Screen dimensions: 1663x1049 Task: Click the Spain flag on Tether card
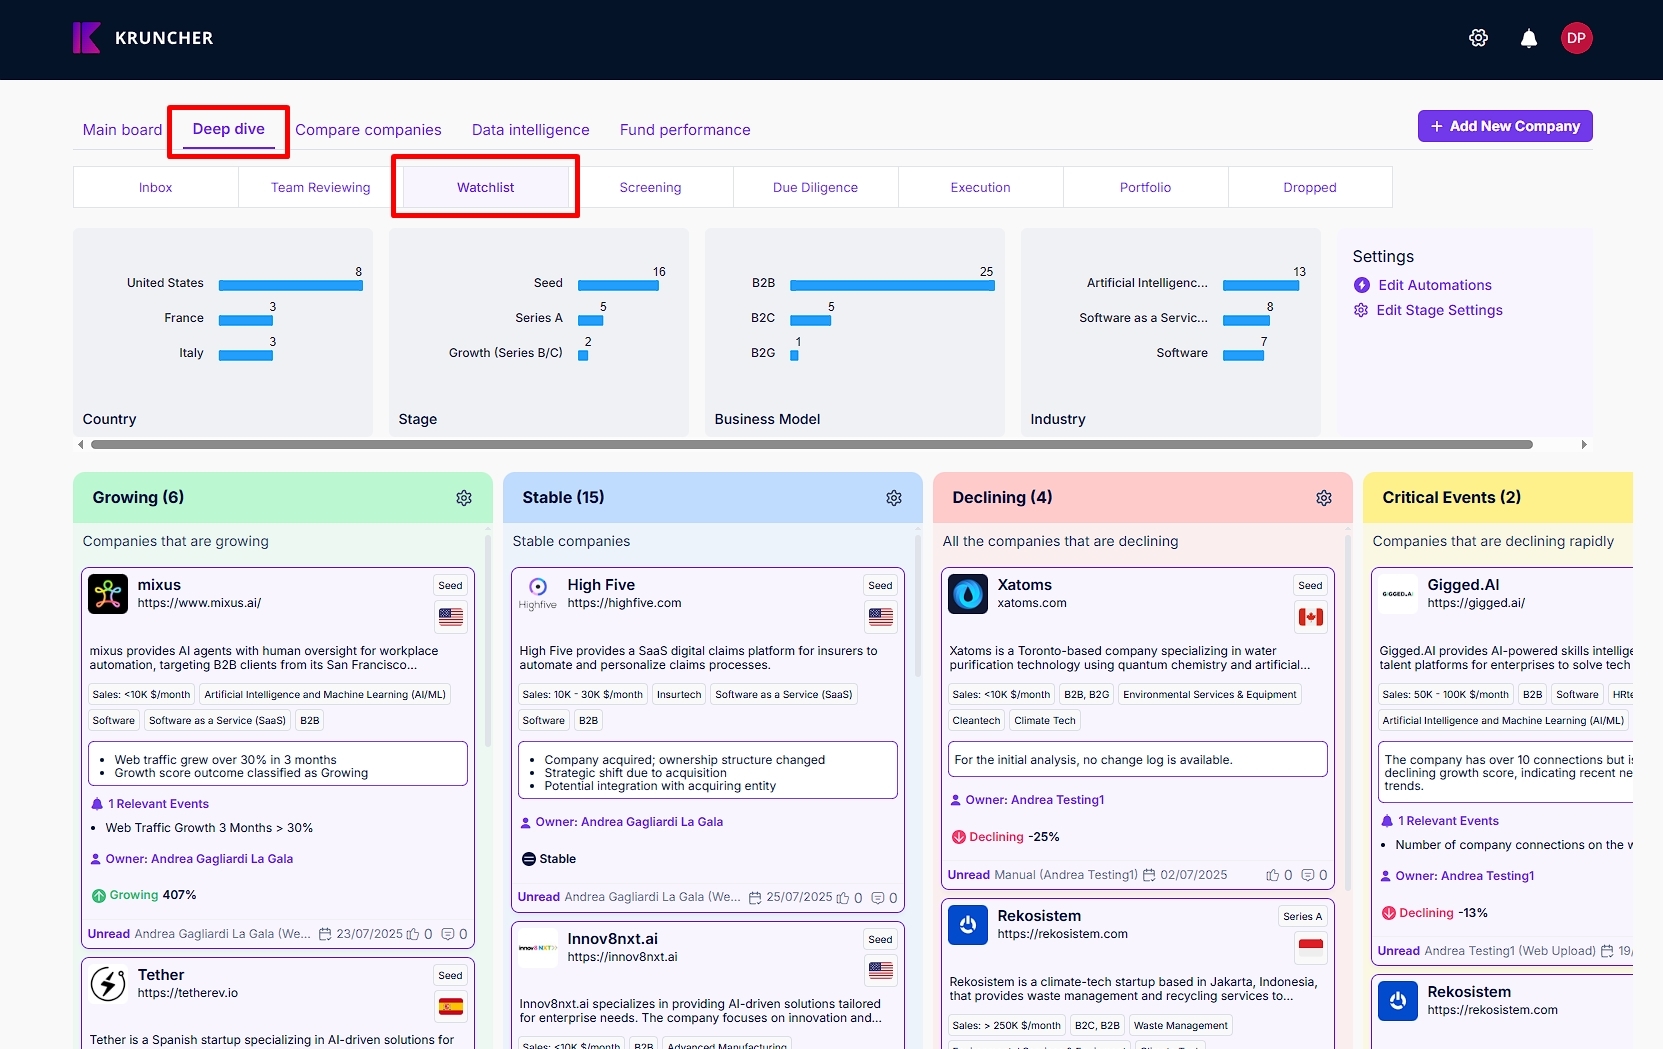(x=451, y=1007)
